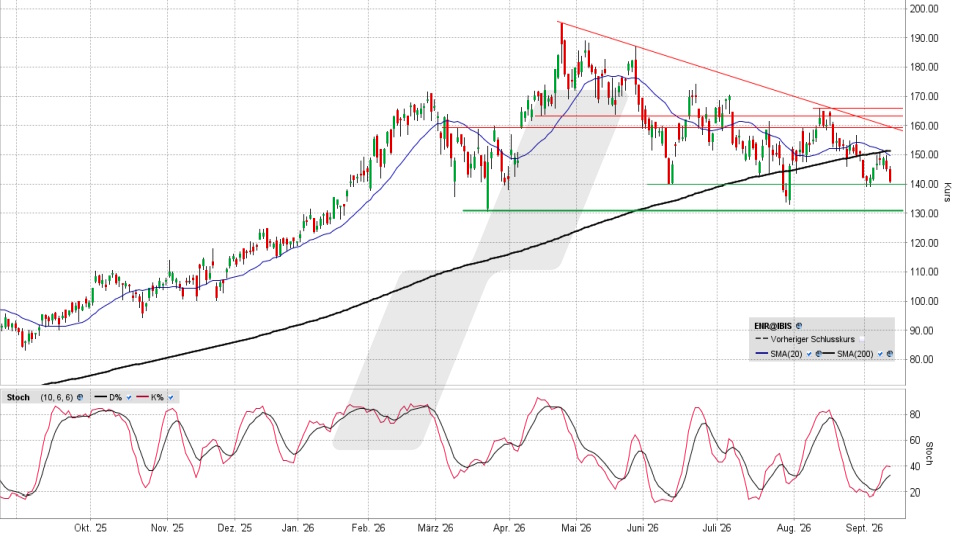The width and height of the screenshot is (960, 540).
Task: Enable the Vorheriger Schlusskurs checkbox
Action: click(x=861, y=339)
